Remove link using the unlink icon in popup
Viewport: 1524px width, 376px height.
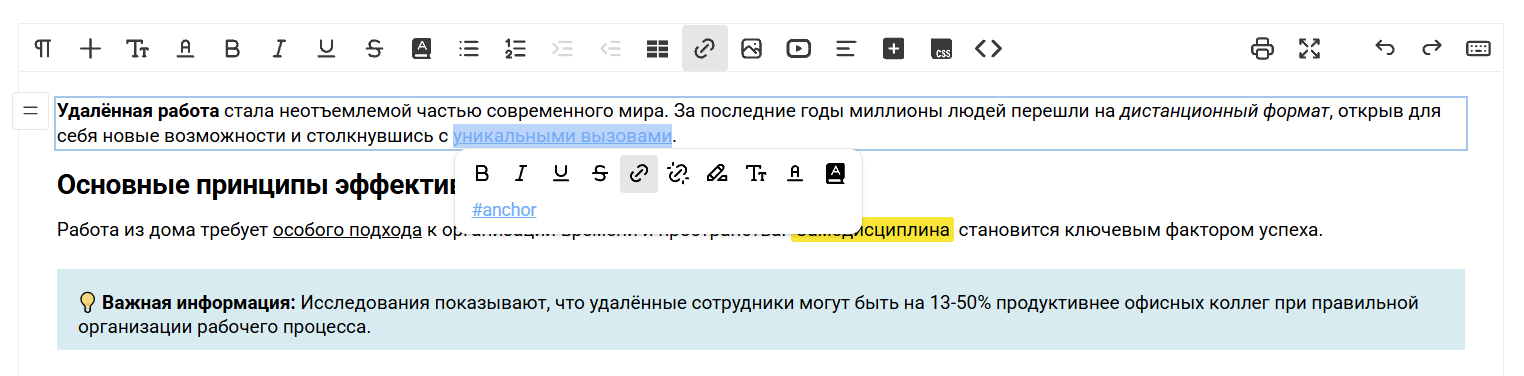point(678,174)
